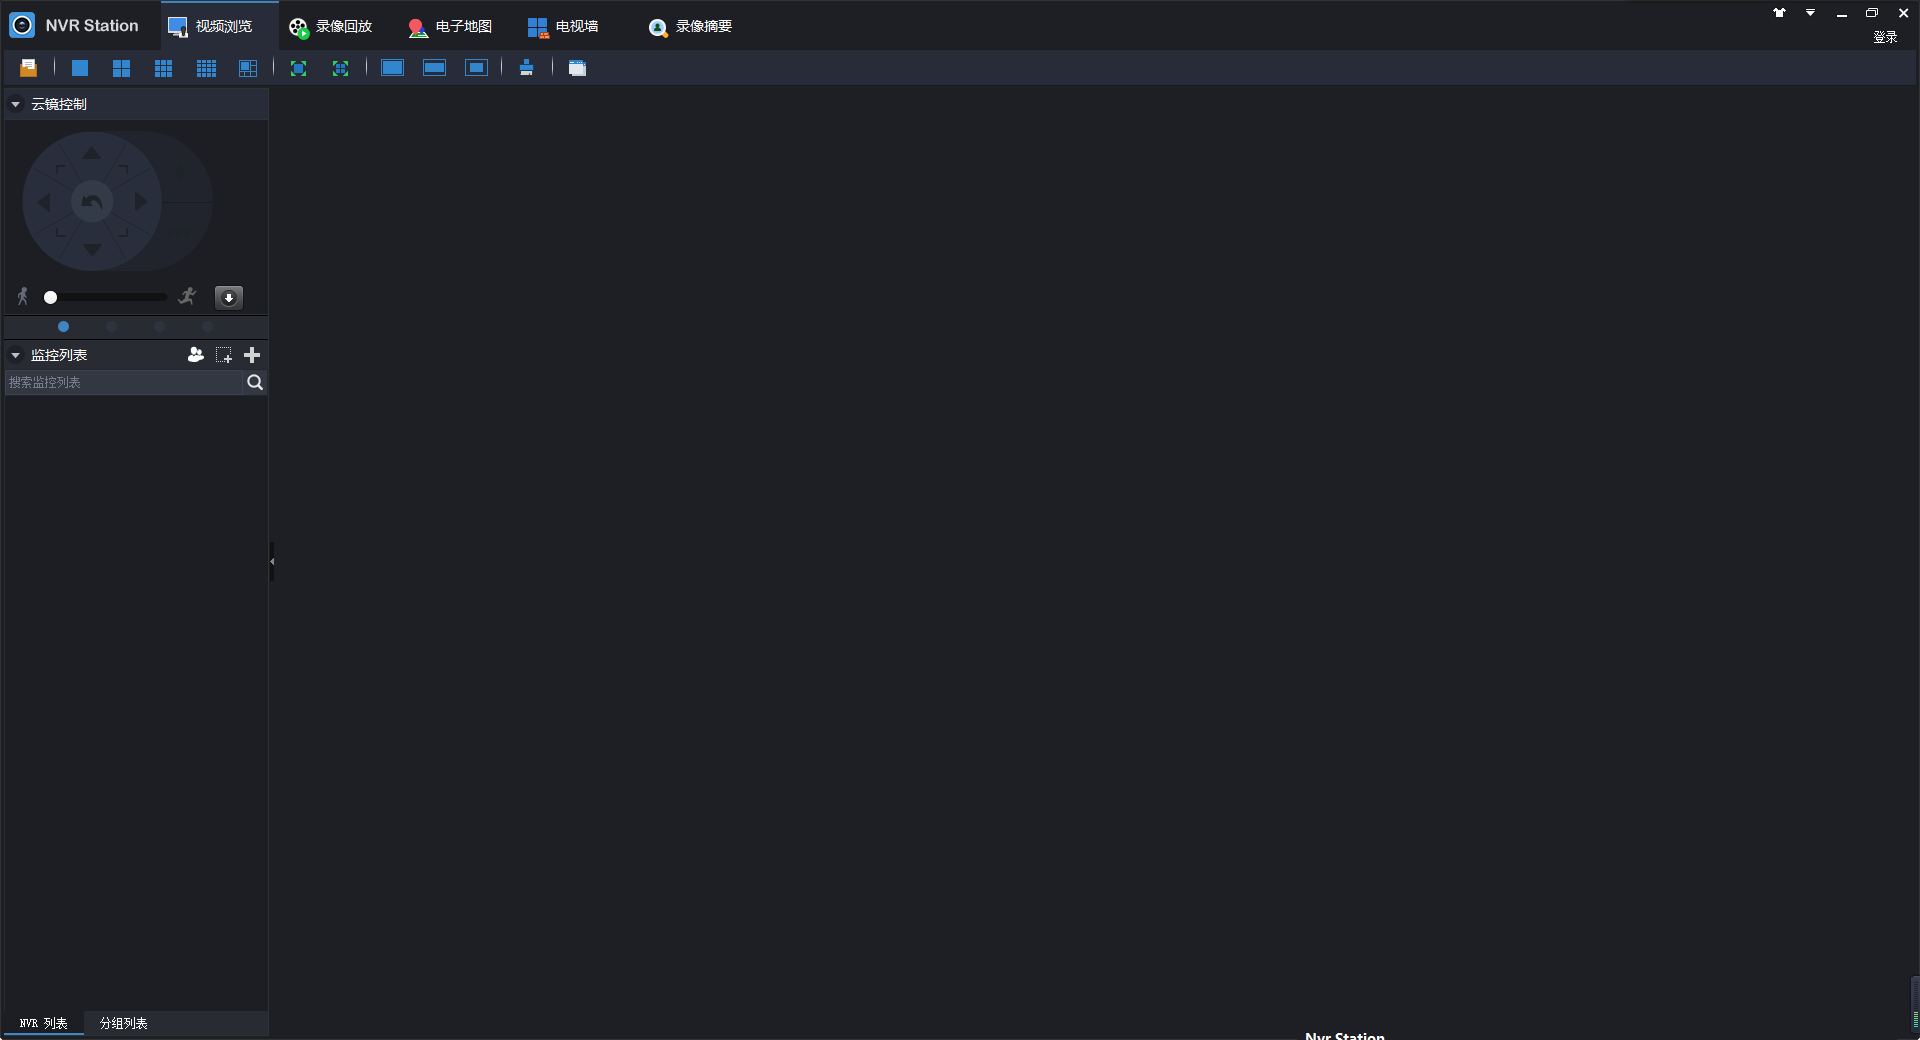
Task: Switch to the 分组列表 tab
Action: point(124,1023)
